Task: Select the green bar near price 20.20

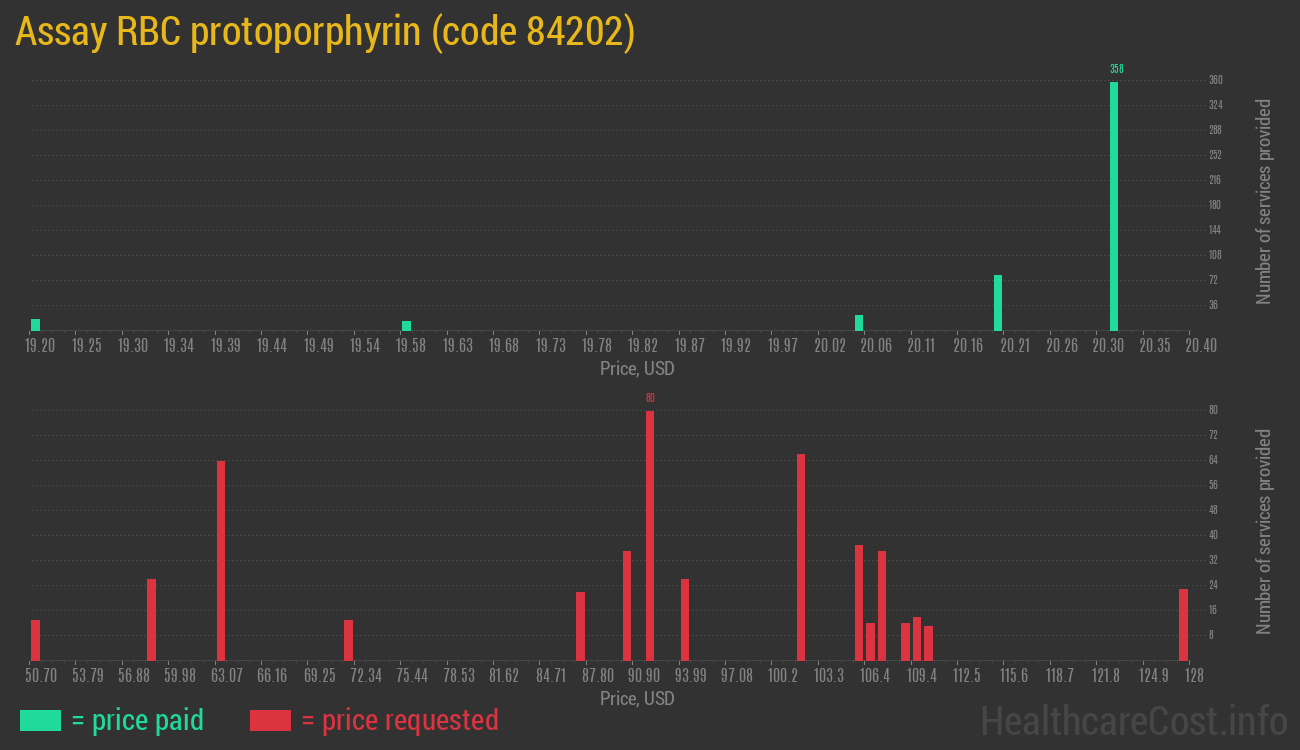Action: click(998, 300)
